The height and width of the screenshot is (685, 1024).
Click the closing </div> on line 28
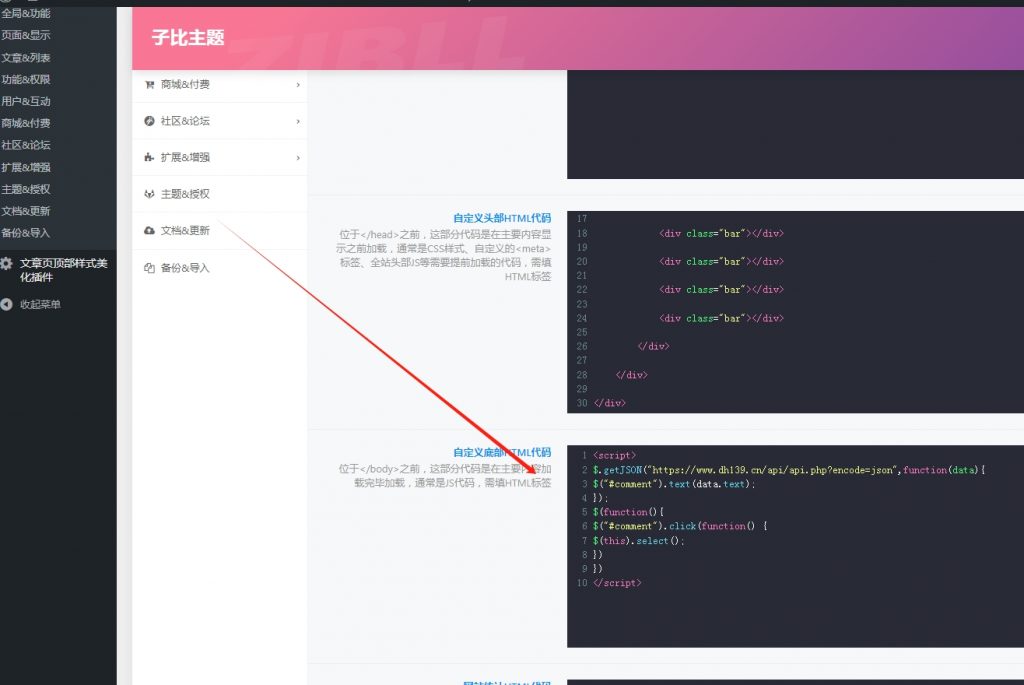click(632, 375)
